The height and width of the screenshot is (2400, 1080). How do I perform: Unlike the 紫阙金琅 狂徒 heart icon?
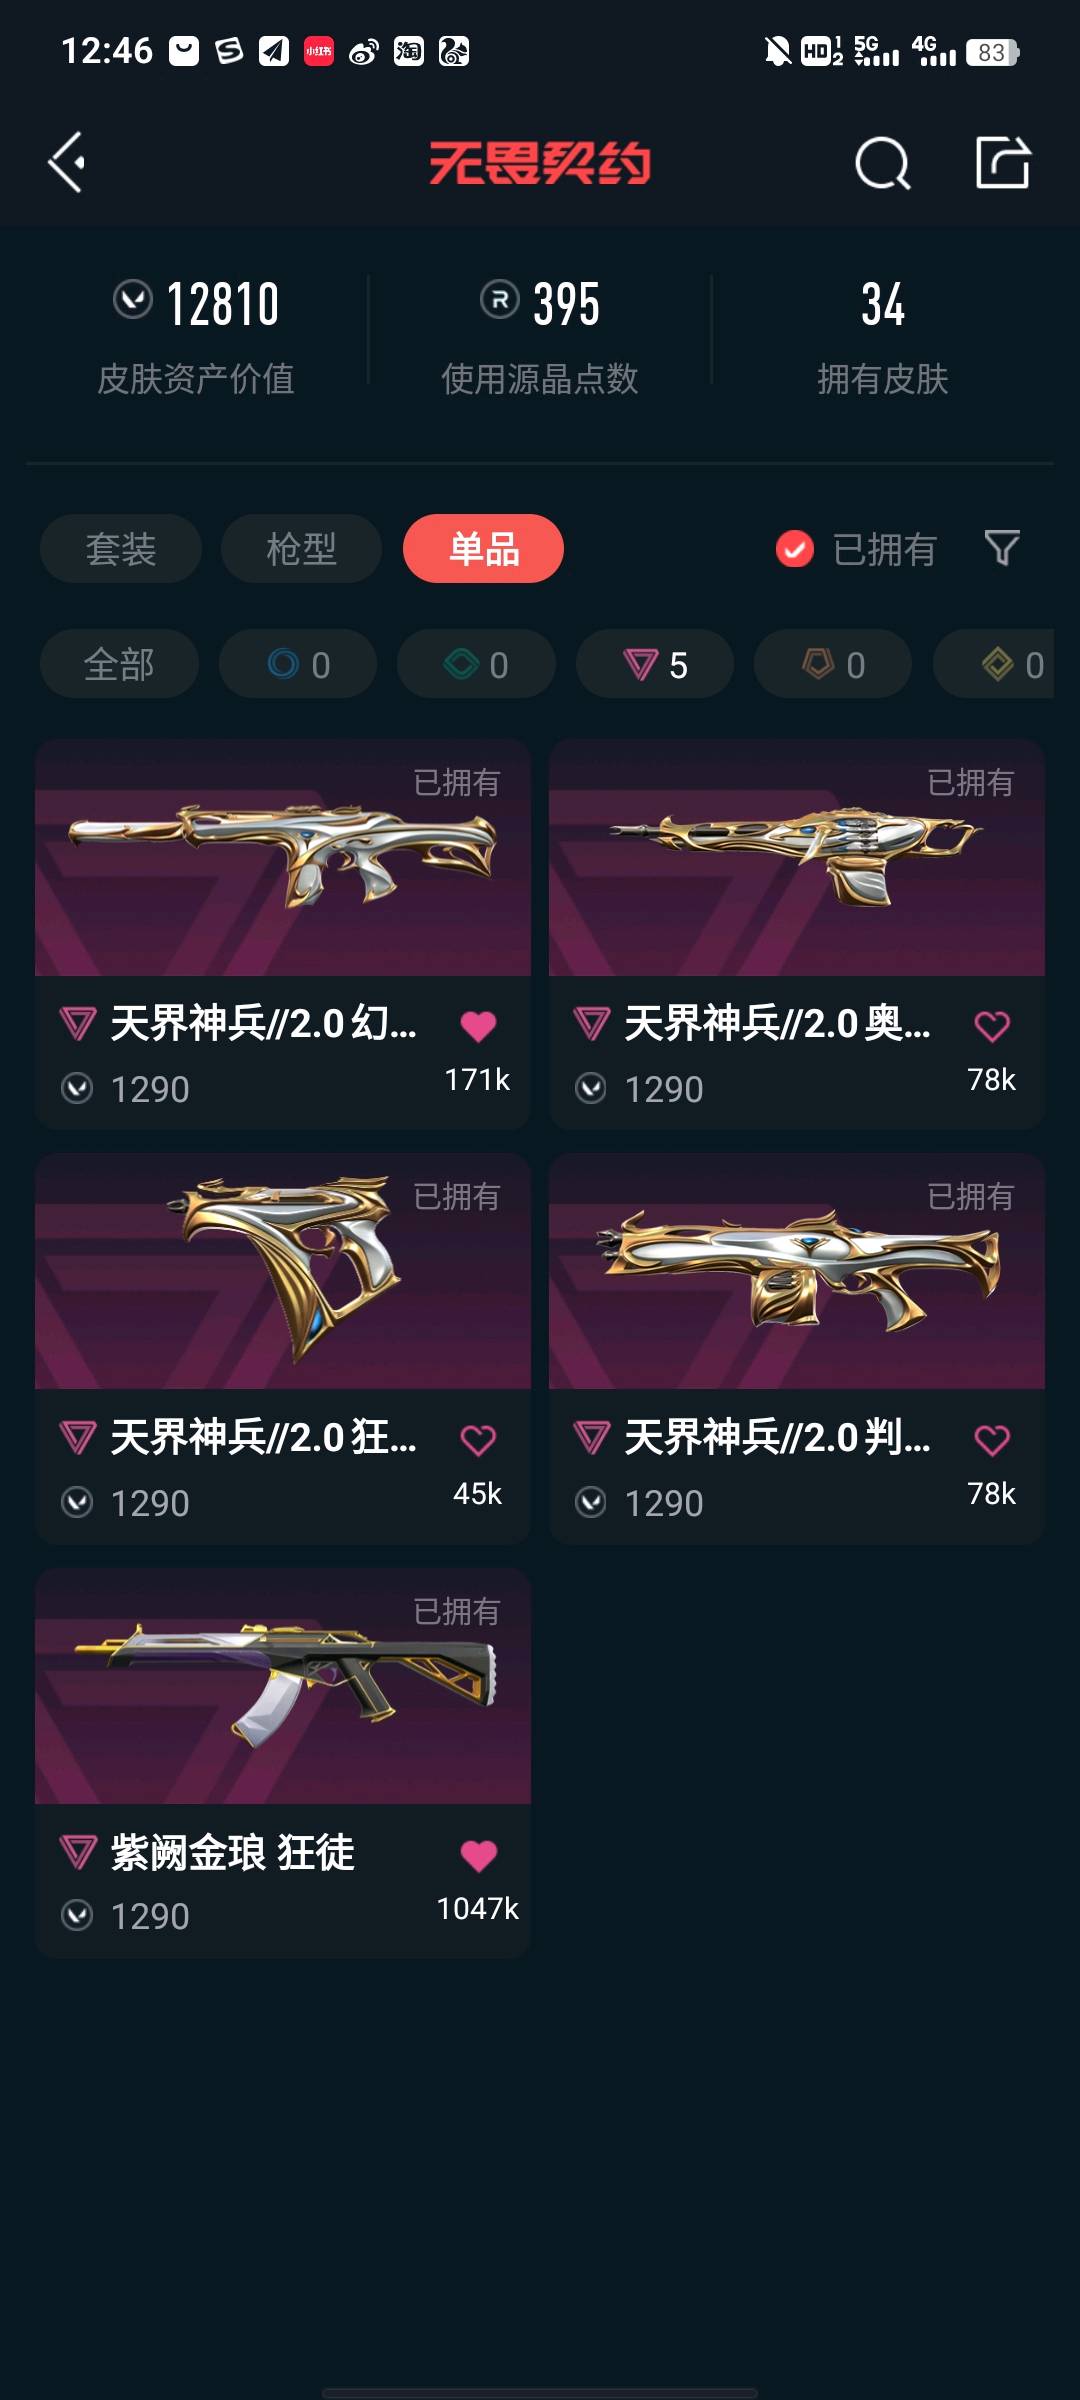478,1855
